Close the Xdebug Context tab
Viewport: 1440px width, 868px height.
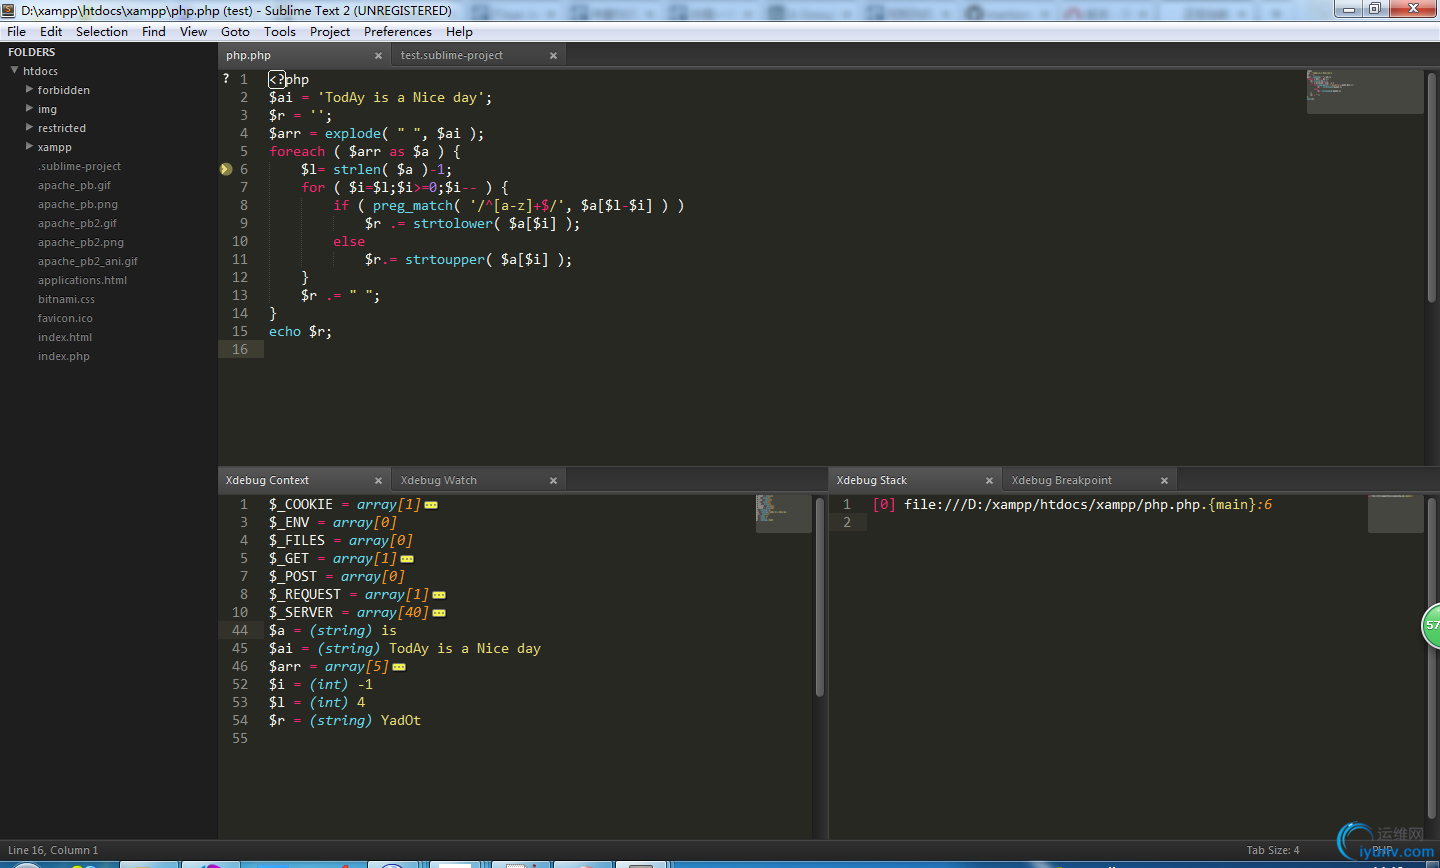(x=378, y=481)
